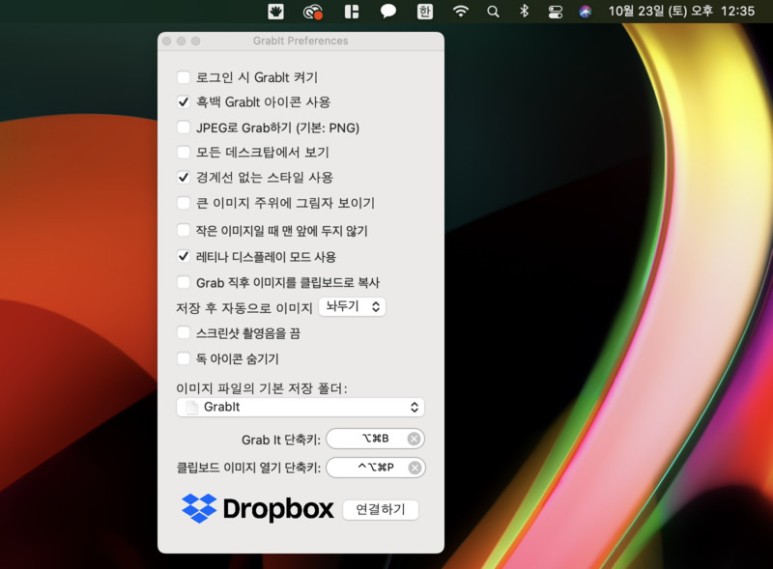Open the Bluetooth menu bar icon
Screen dimensions: 773x569
tap(524, 11)
